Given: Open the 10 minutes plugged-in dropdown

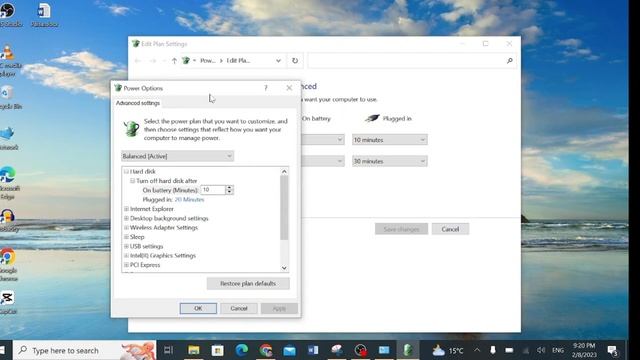Looking at the screenshot, I should 389,140.
